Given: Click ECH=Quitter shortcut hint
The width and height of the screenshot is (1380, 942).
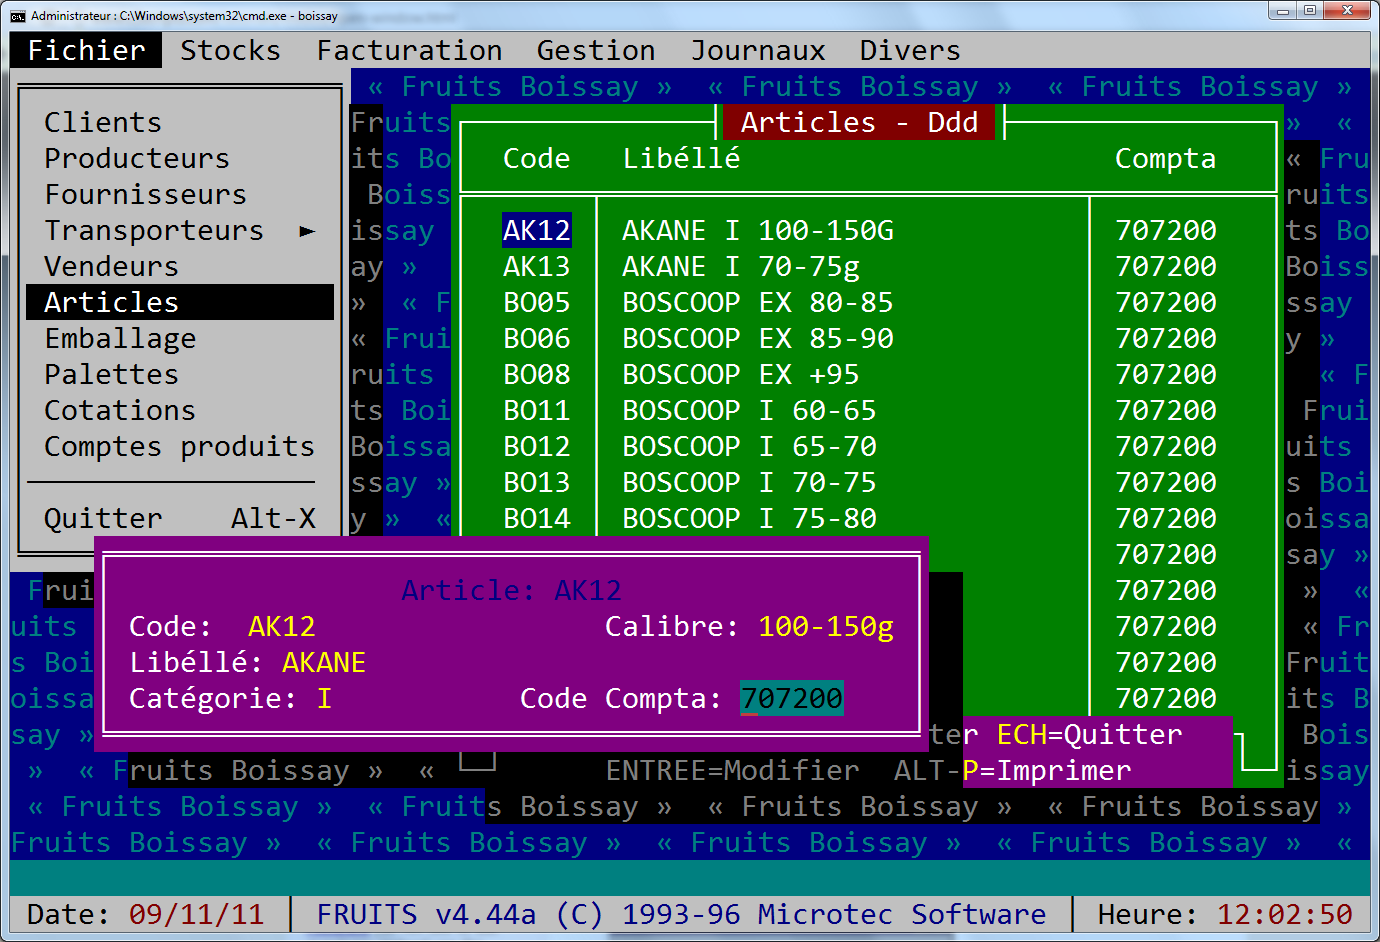Looking at the screenshot, I should click(x=1090, y=734).
